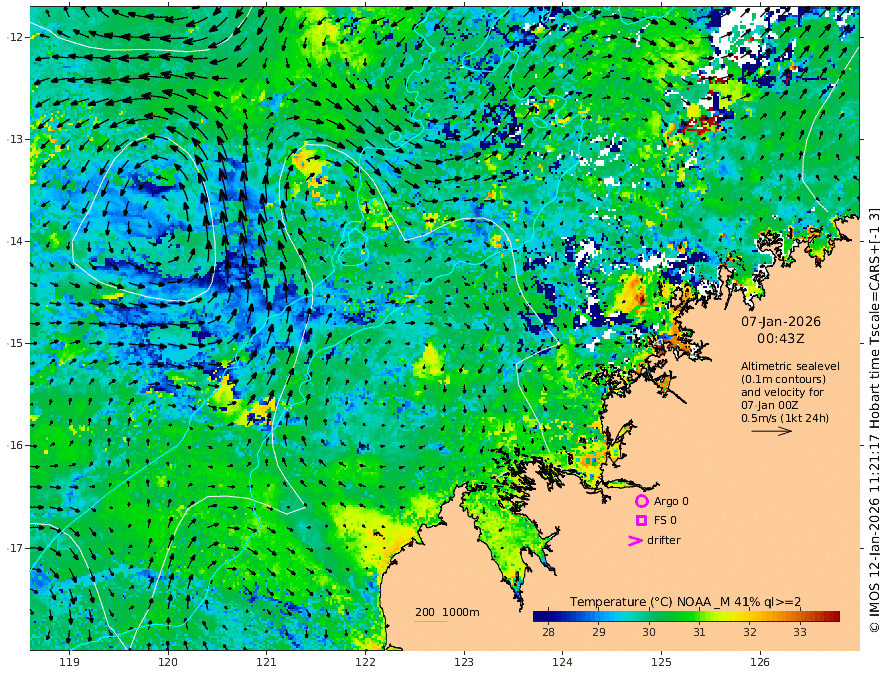Click the 'drifter' legend label
880x680 pixels.
pyautogui.click(x=664, y=540)
